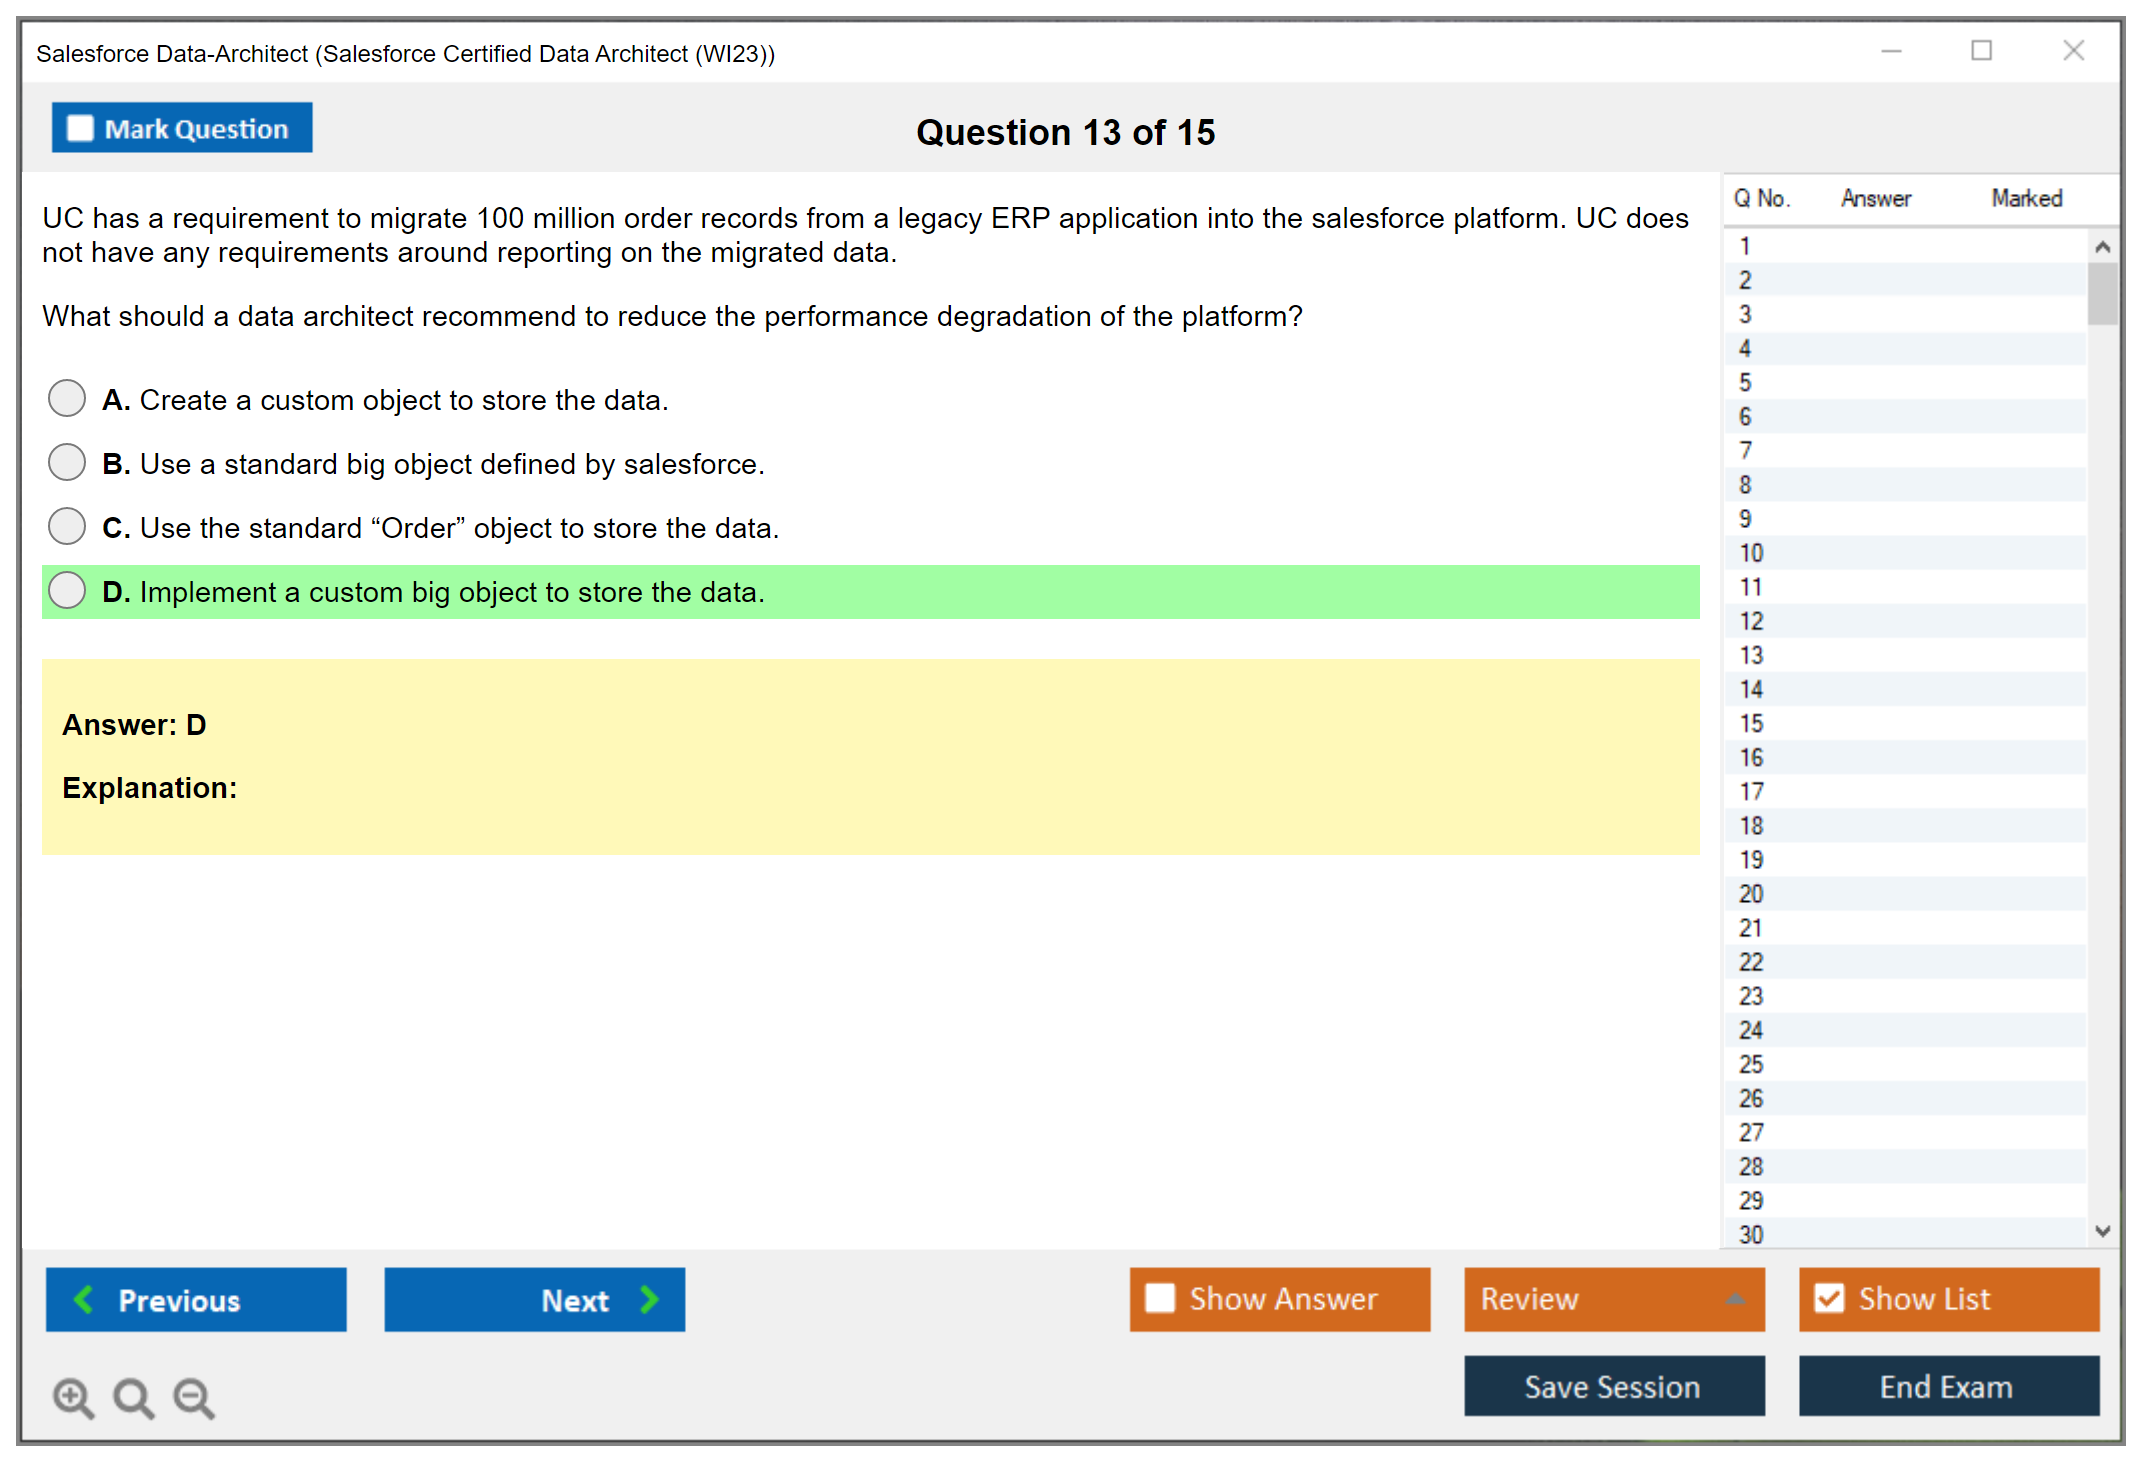Select option A, Create a custom object
The width and height of the screenshot is (2150, 1470).
(67, 398)
